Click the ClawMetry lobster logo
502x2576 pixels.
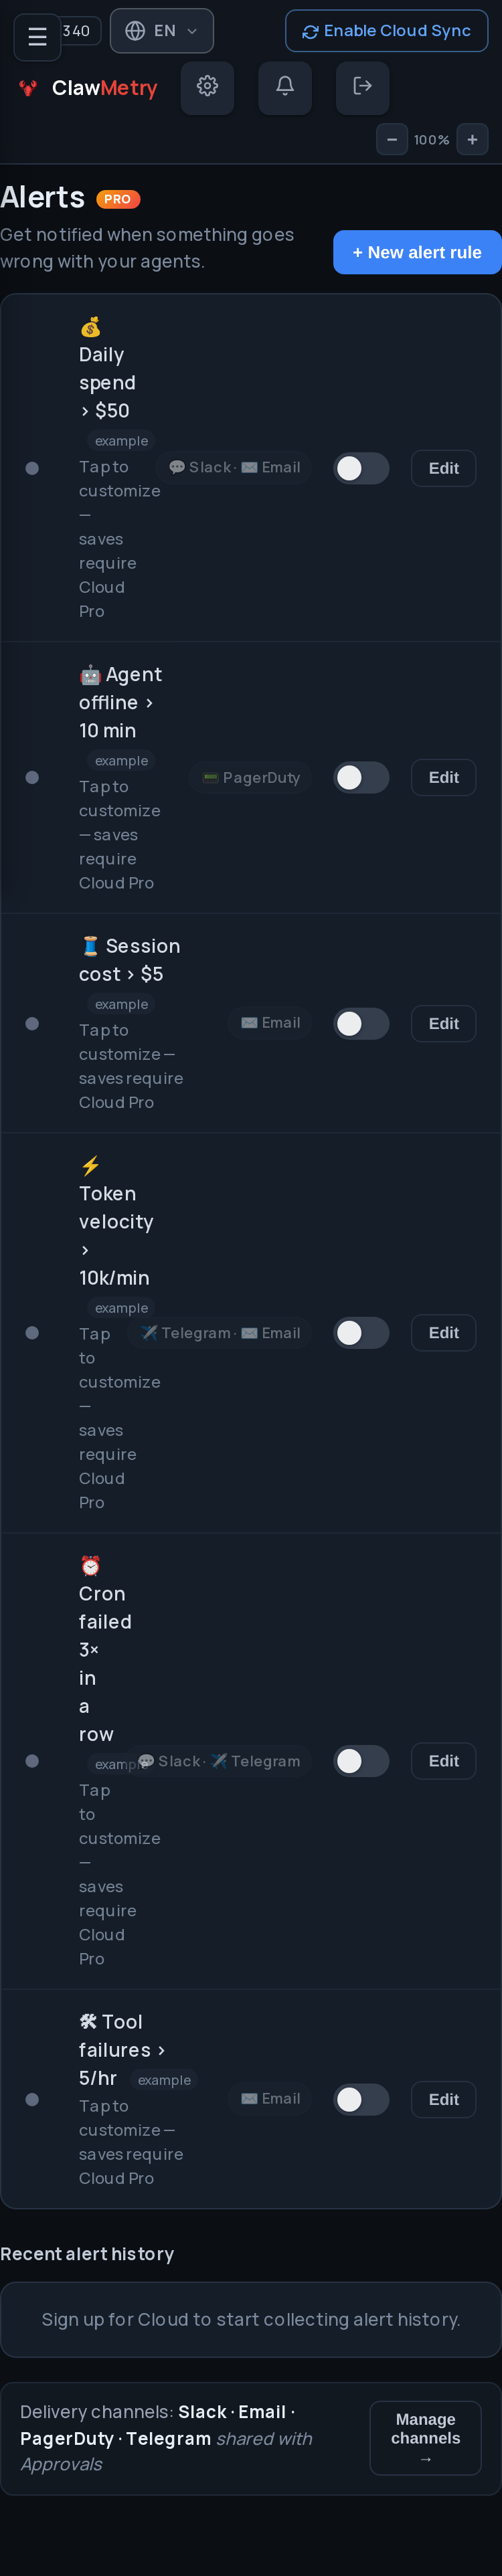click(28, 88)
